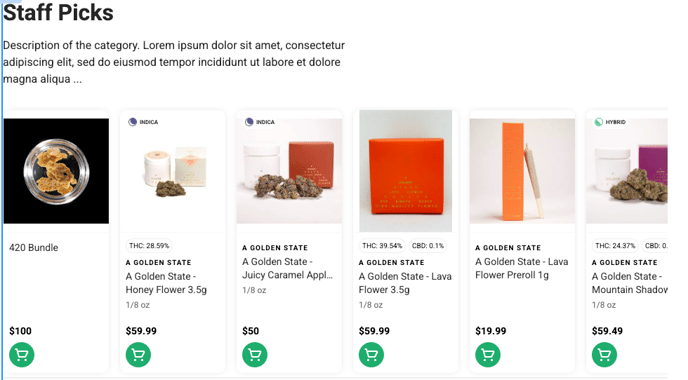
Task: Open the orange Lava Flower box image
Action: [x=405, y=171]
